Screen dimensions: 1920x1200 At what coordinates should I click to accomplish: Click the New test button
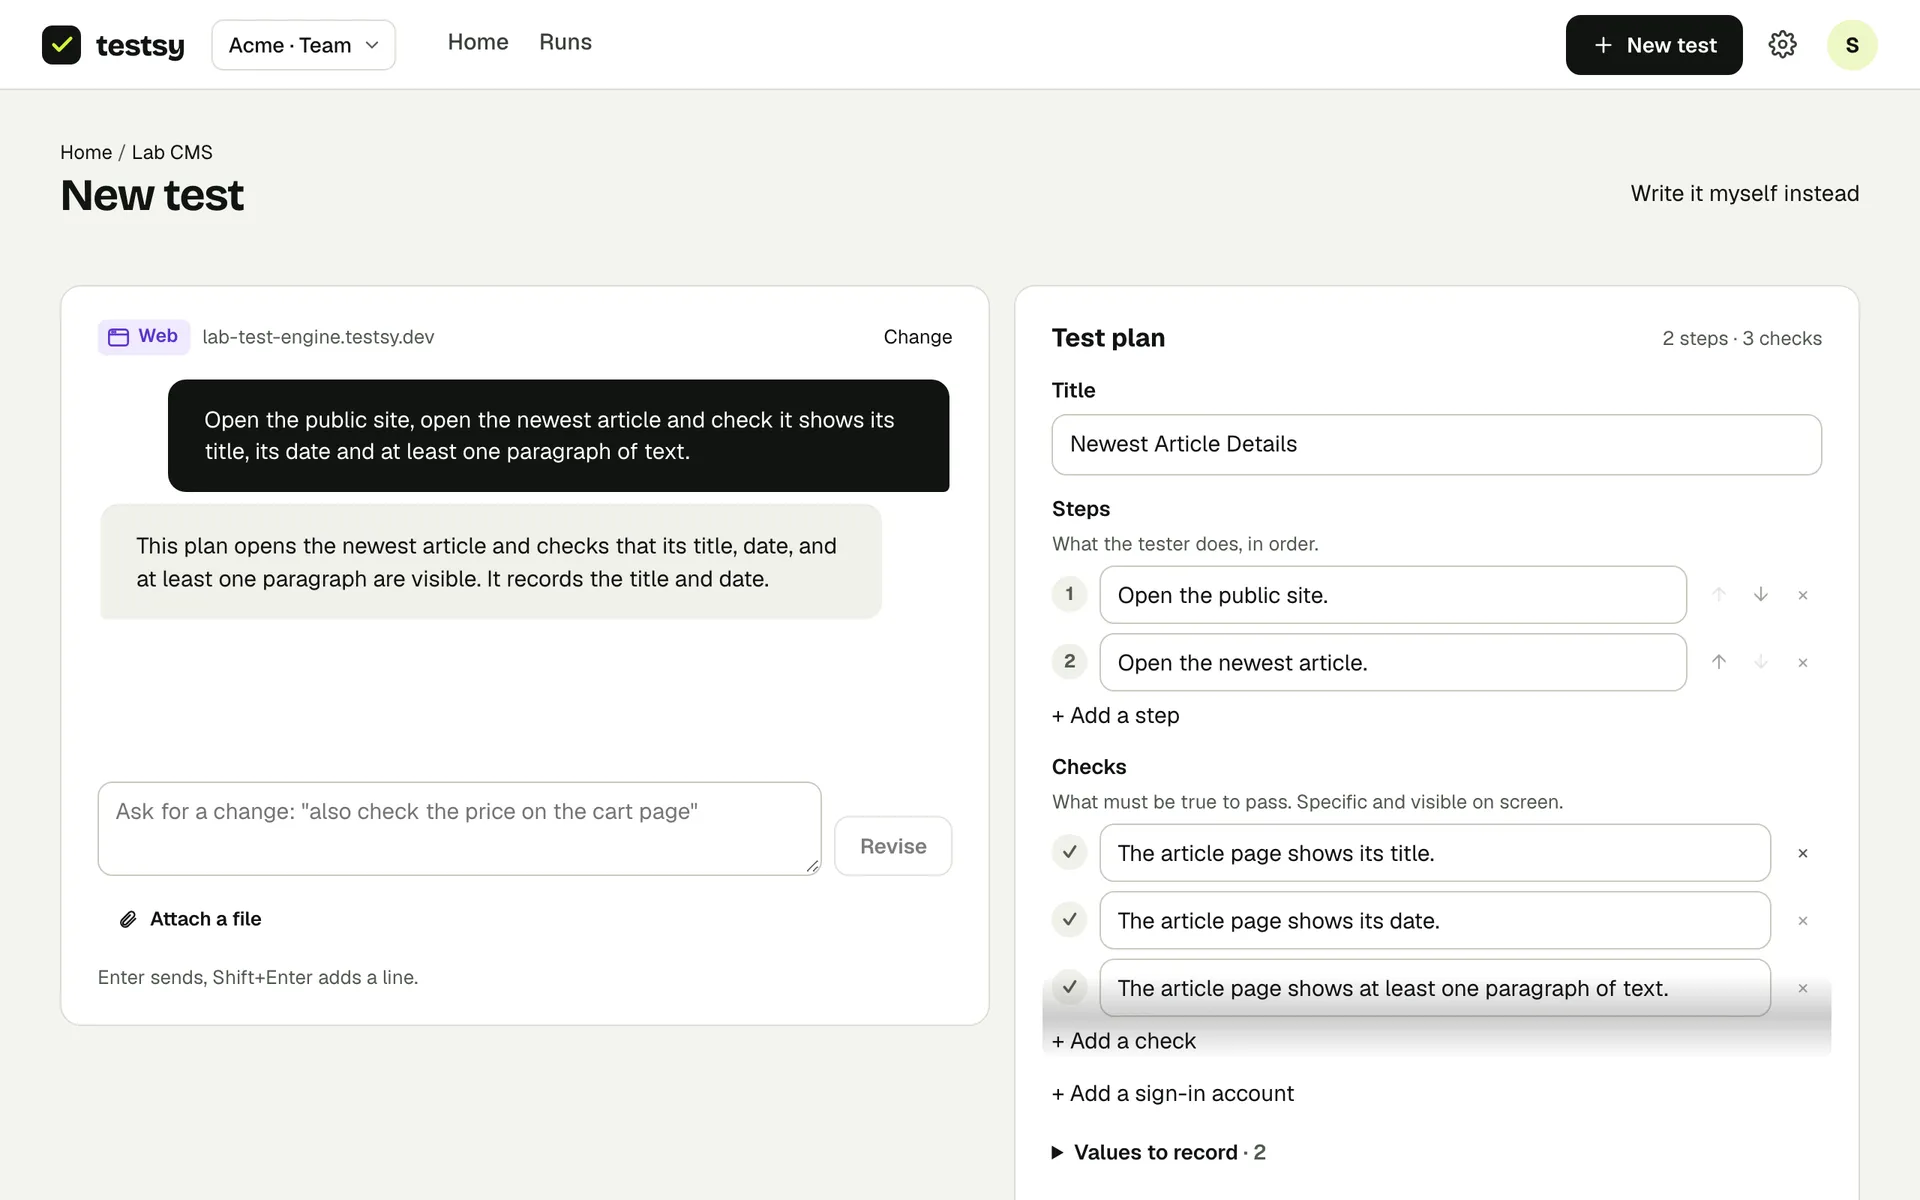point(1654,45)
